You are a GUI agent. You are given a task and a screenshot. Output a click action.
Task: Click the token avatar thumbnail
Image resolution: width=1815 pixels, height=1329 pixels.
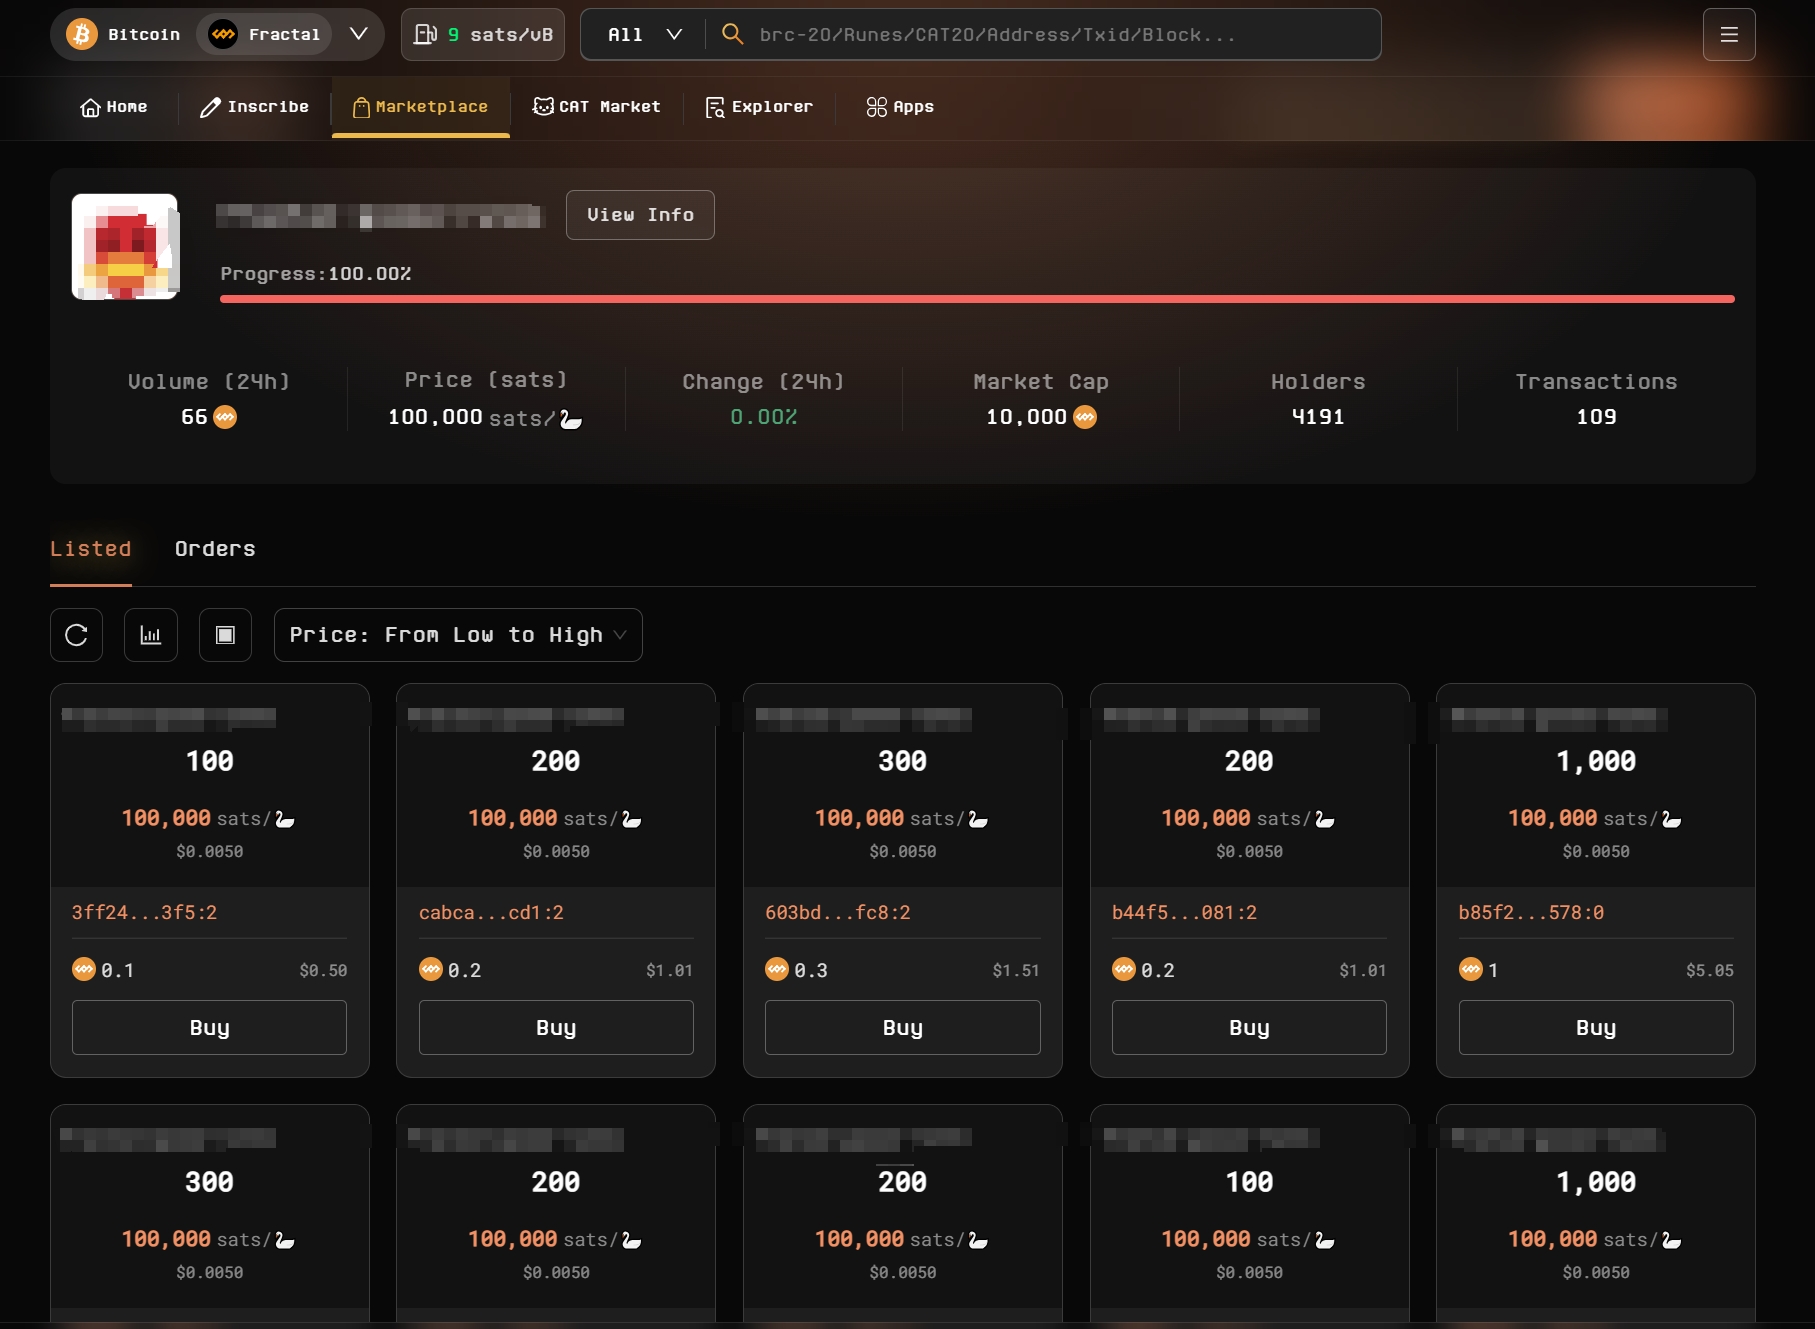point(125,247)
